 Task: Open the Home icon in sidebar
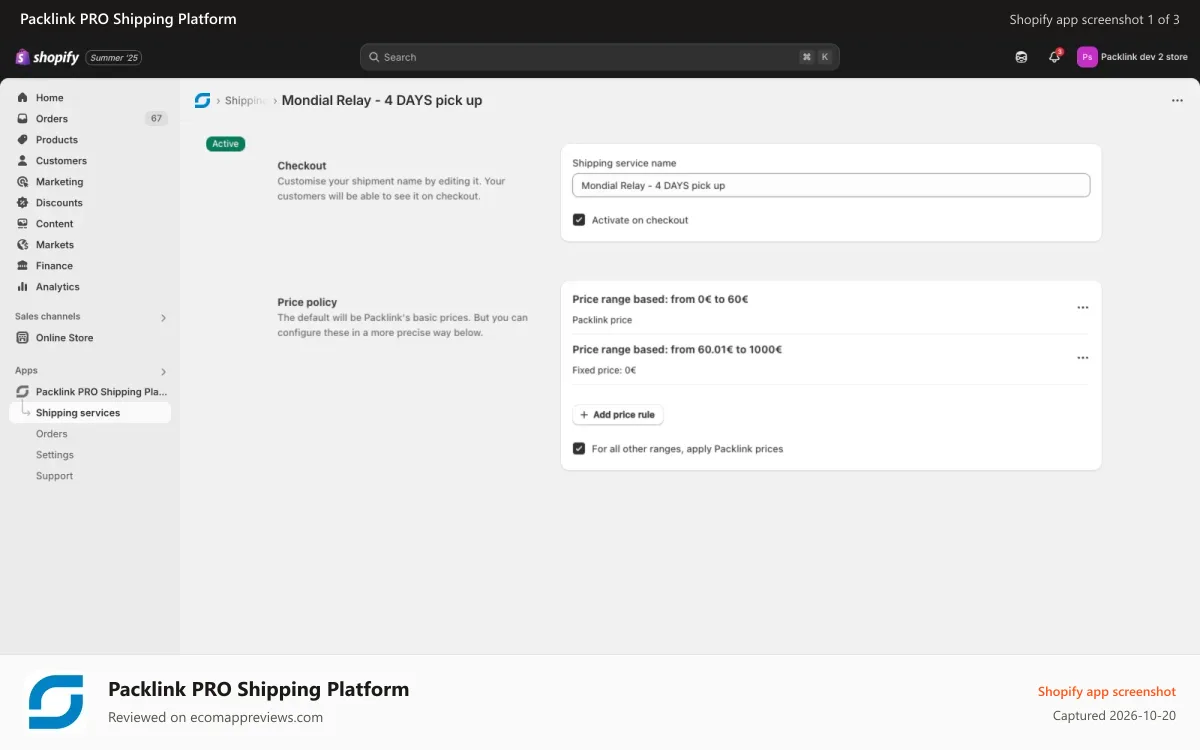(x=22, y=98)
